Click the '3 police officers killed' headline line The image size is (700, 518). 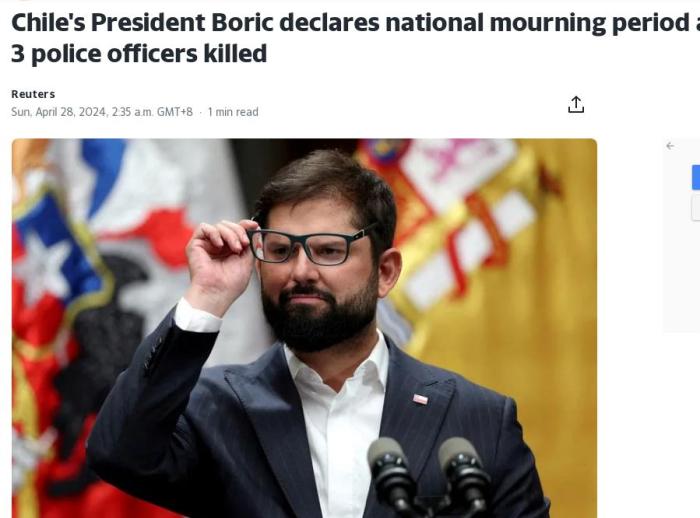coord(139,54)
